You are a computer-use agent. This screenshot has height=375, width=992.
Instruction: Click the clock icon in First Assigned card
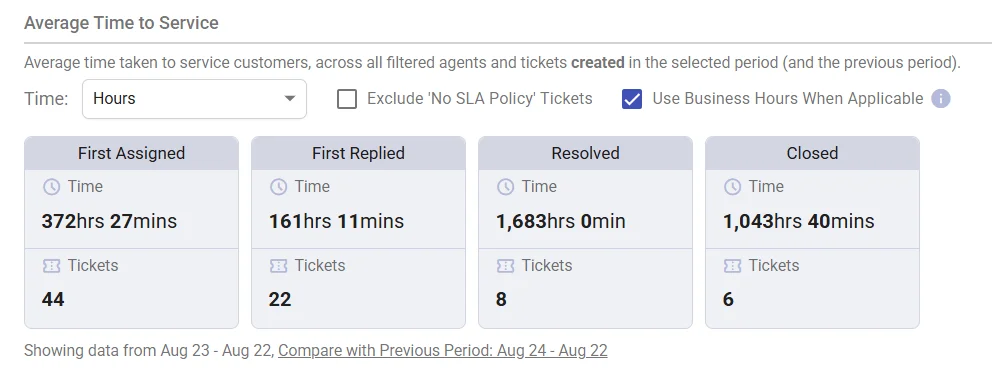click(x=51, y=187)
